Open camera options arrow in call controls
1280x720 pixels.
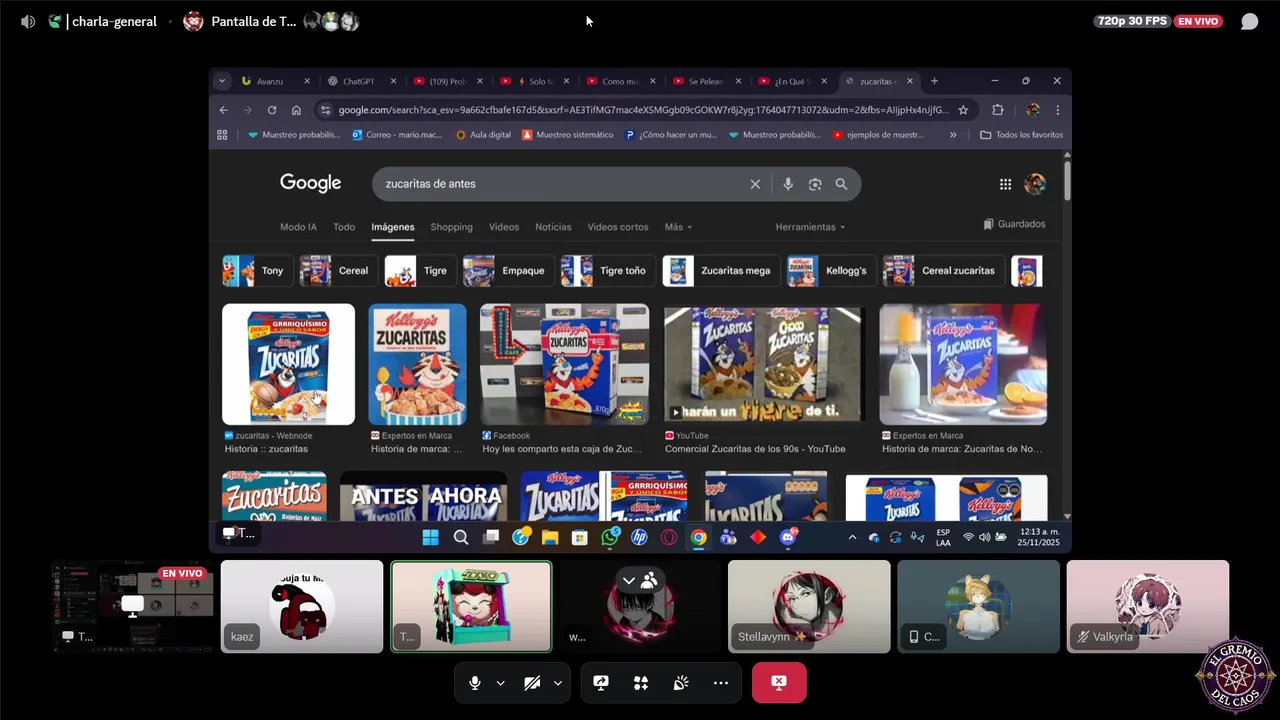(557, 683)
